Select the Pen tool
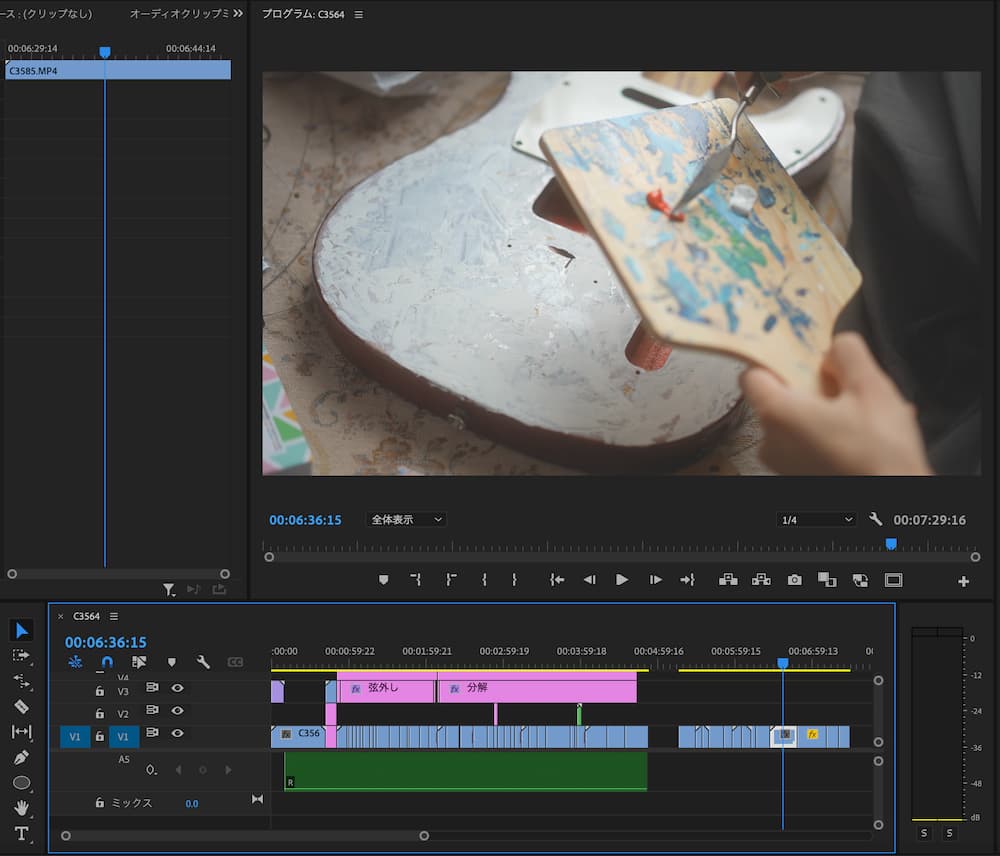Image resolution: width=1000 pixels, height=856 pixels. pyautogui.click(x=22, y=758)
